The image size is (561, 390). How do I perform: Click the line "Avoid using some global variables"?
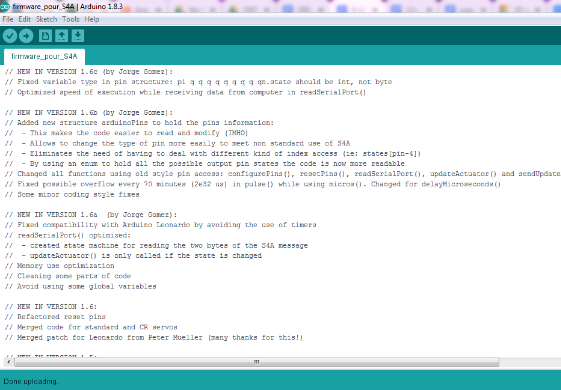(81, 286)
